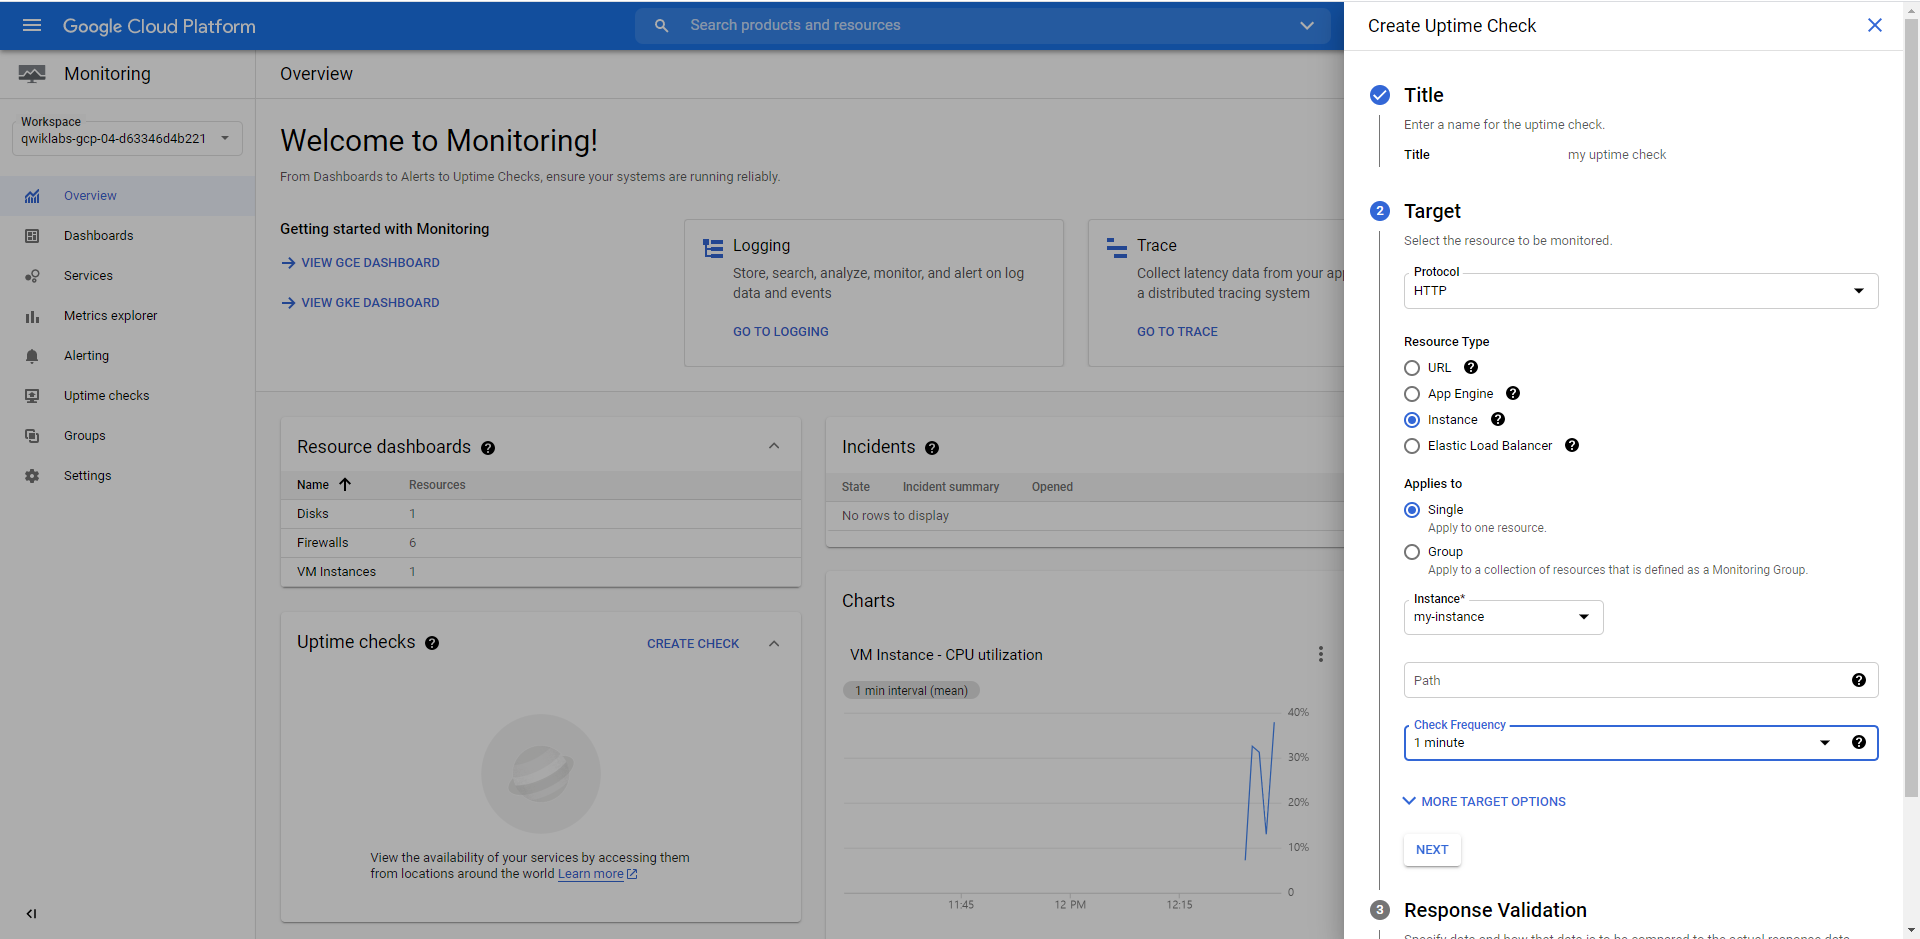Open the Firewalls dashboard row
1920x939 pixels.
pos(541,543)
